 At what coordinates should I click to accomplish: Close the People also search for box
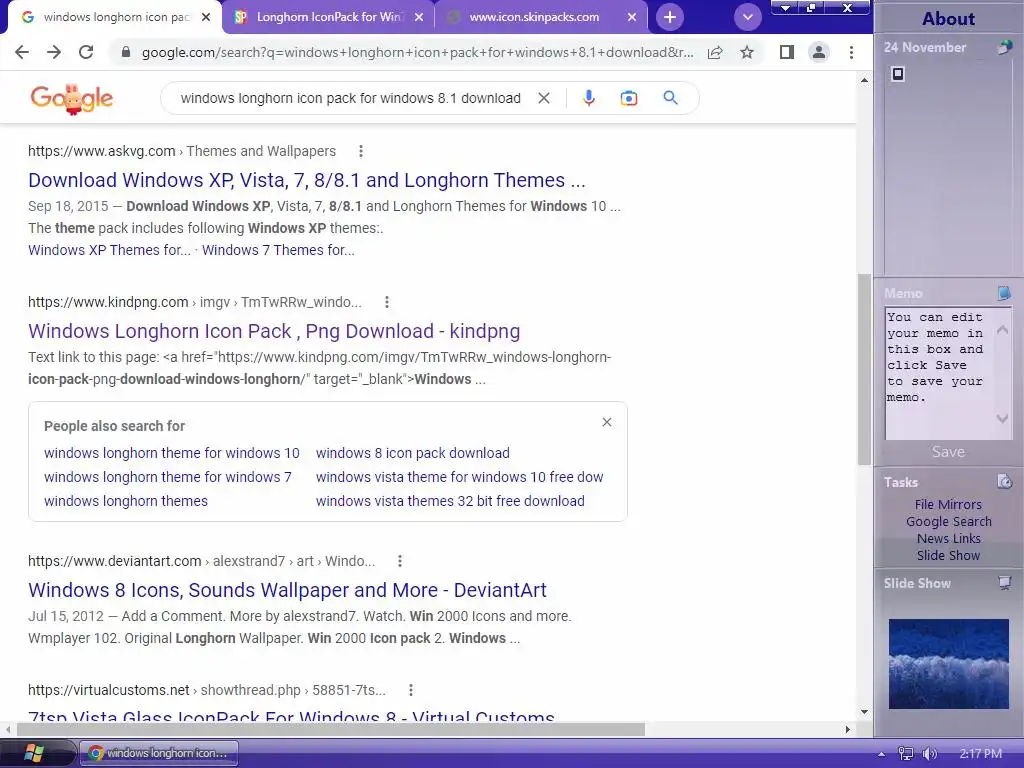pos(607,422)
